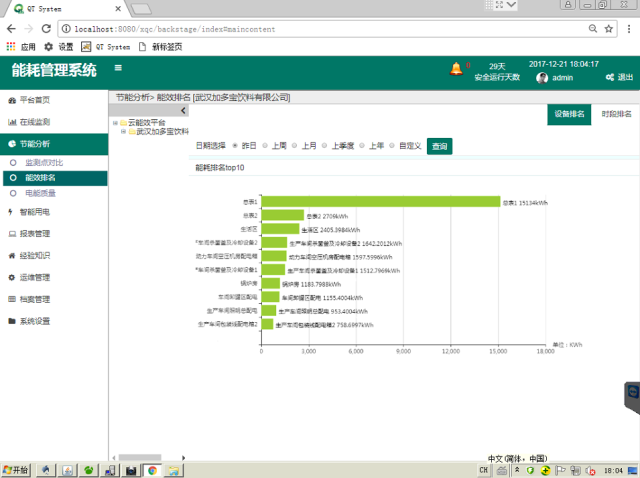
Task: Bookmark the page with the star icon
Action: pyautogui.click(x=609, y=29)
